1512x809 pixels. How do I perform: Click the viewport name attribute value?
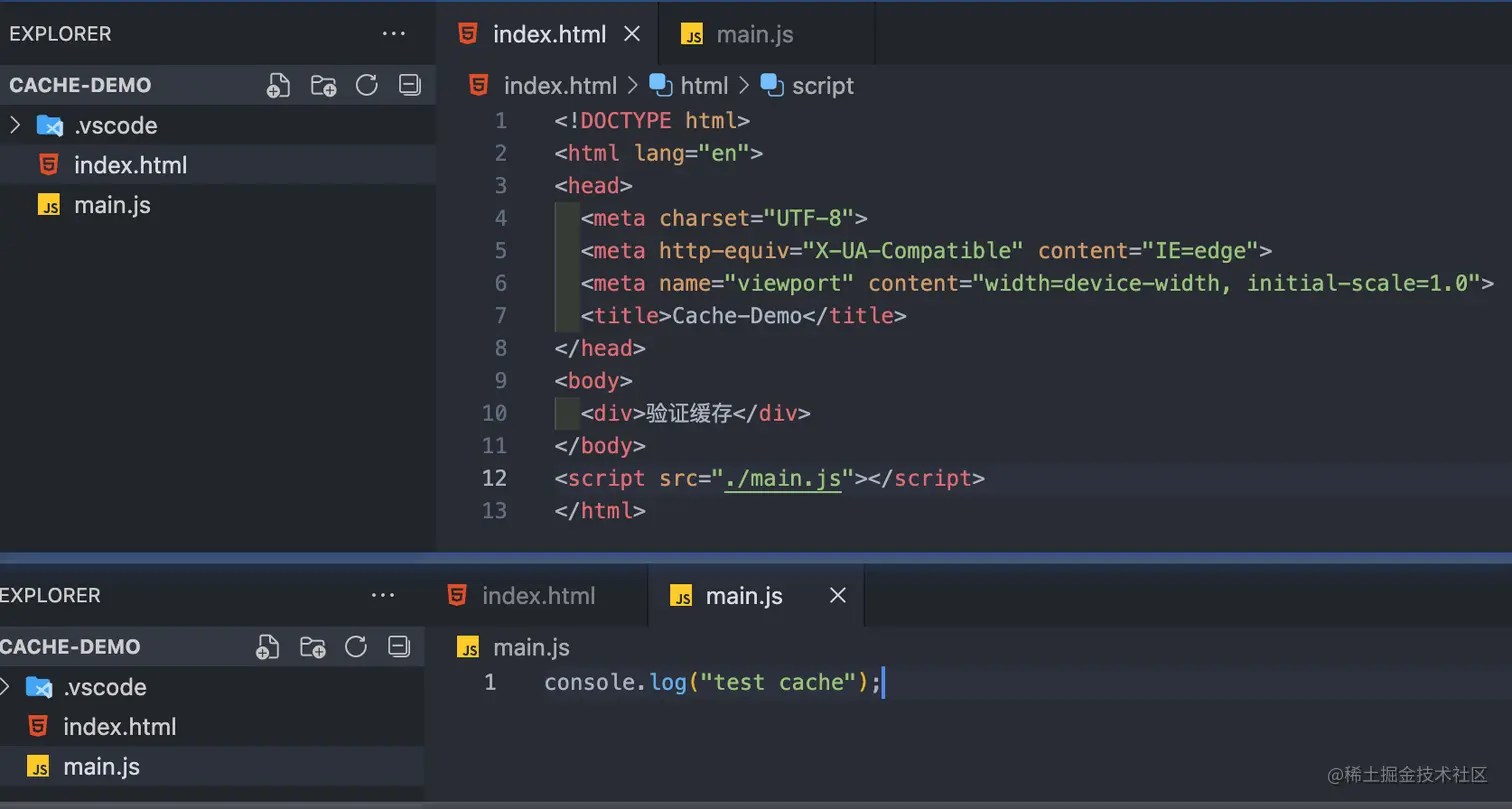pyautogui.click(x=789, y=283)
